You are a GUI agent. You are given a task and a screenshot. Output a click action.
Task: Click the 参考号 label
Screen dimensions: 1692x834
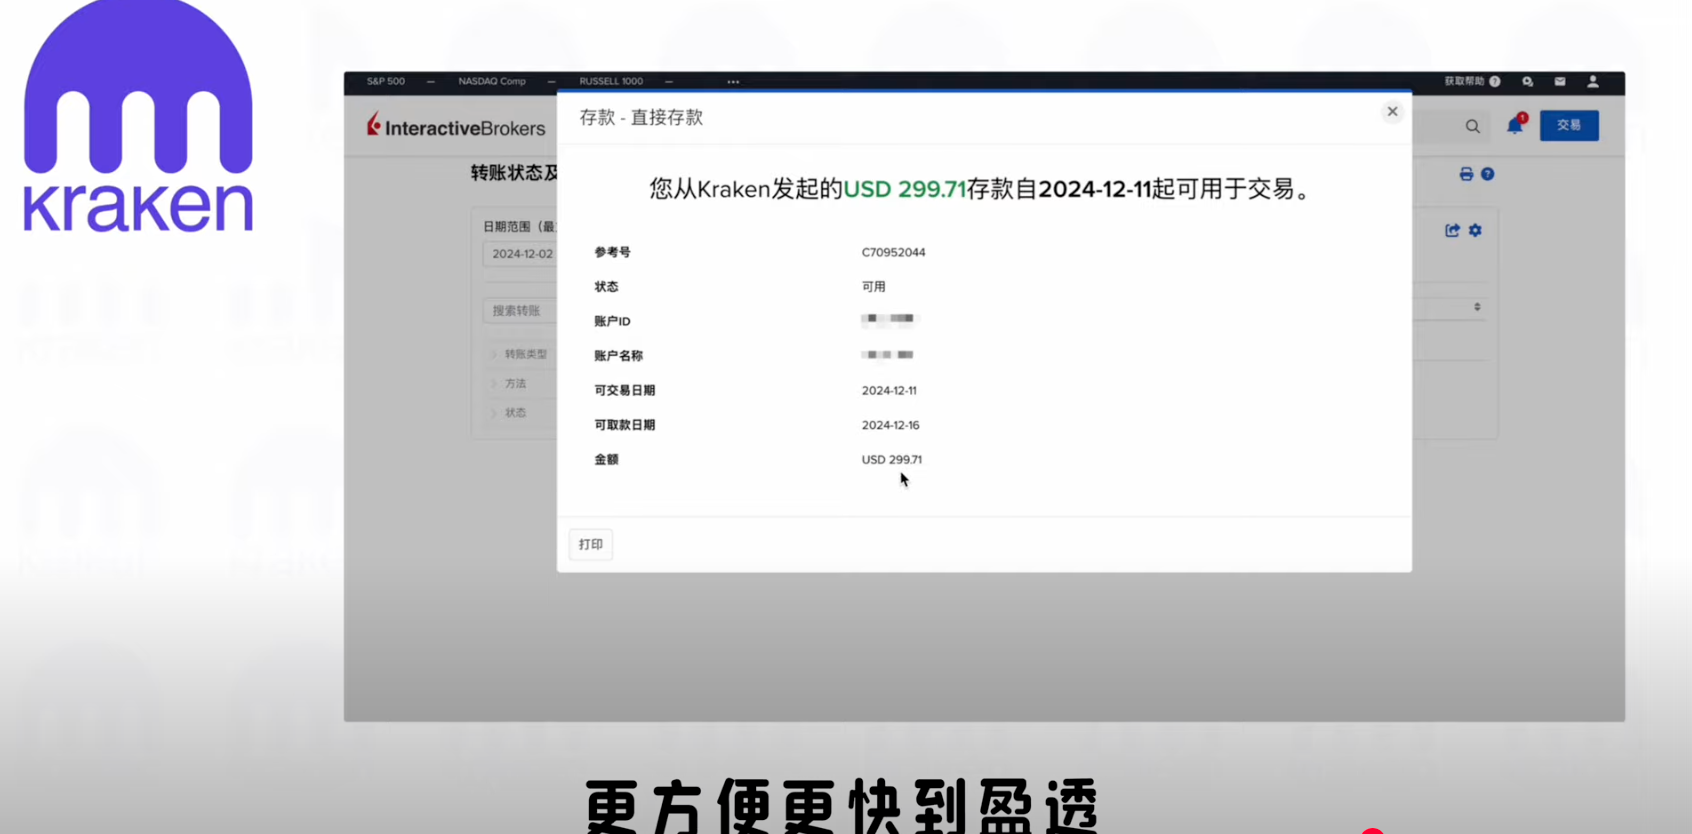click(x=612, y=252)
